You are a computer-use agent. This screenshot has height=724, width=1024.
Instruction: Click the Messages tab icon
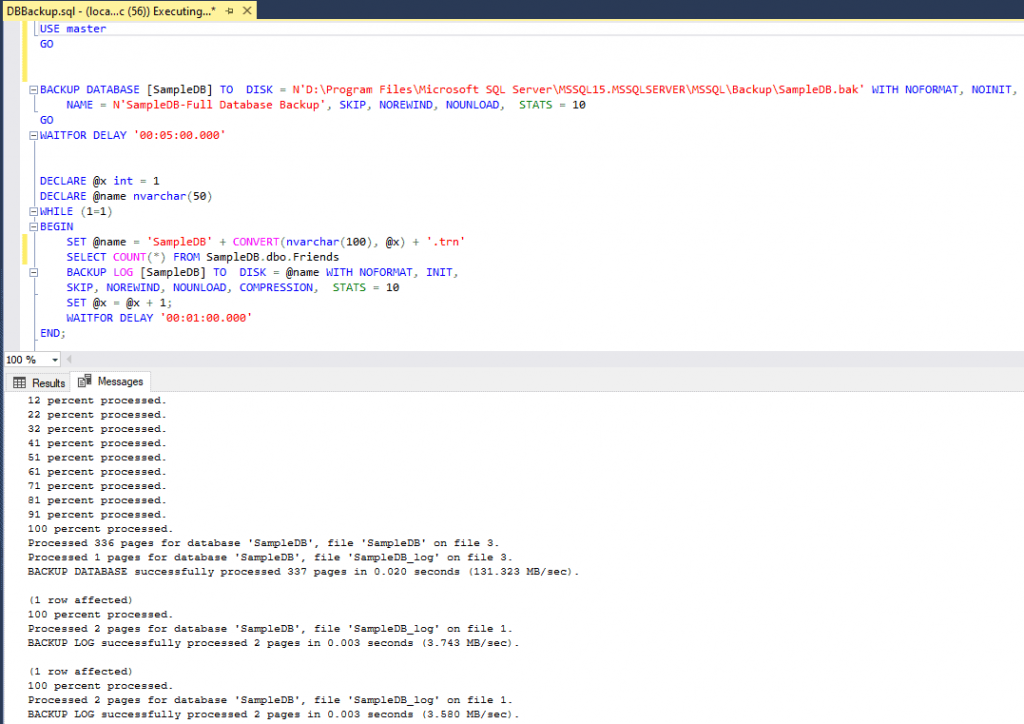coord(85,382)
